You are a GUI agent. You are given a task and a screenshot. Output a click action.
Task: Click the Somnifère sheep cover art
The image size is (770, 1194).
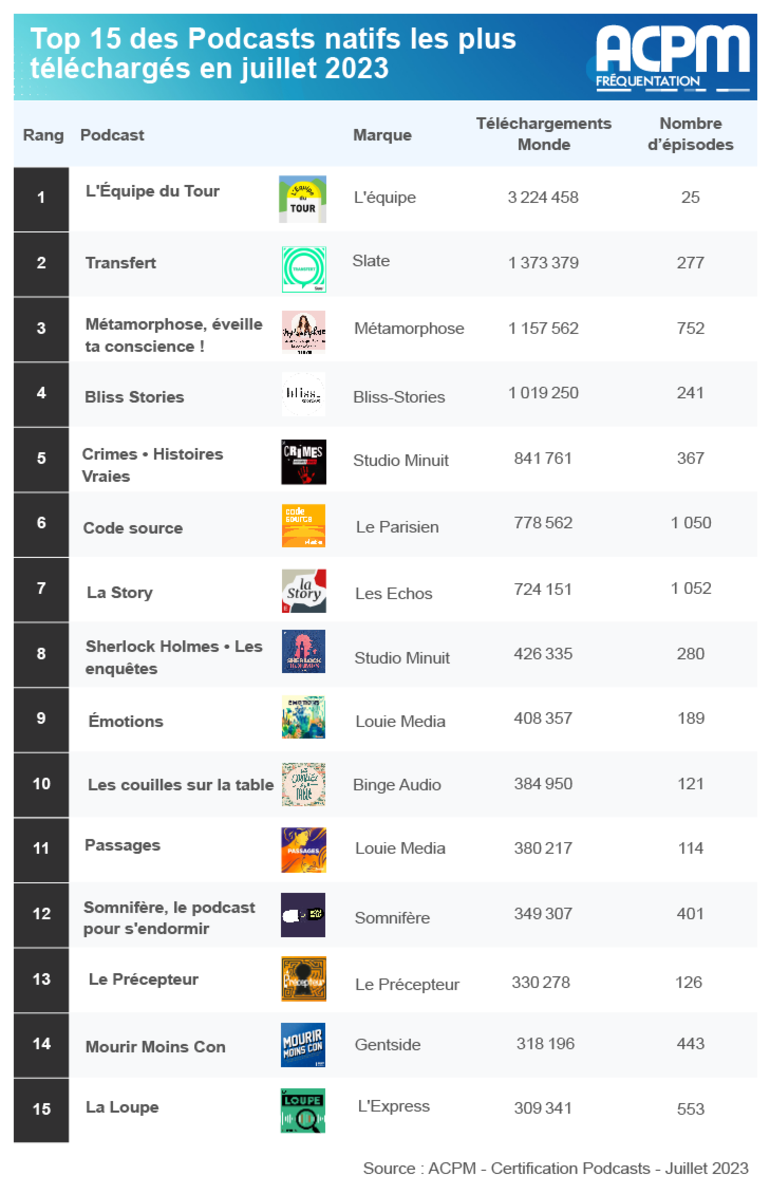pyautogui.click(x=303, y=915)
